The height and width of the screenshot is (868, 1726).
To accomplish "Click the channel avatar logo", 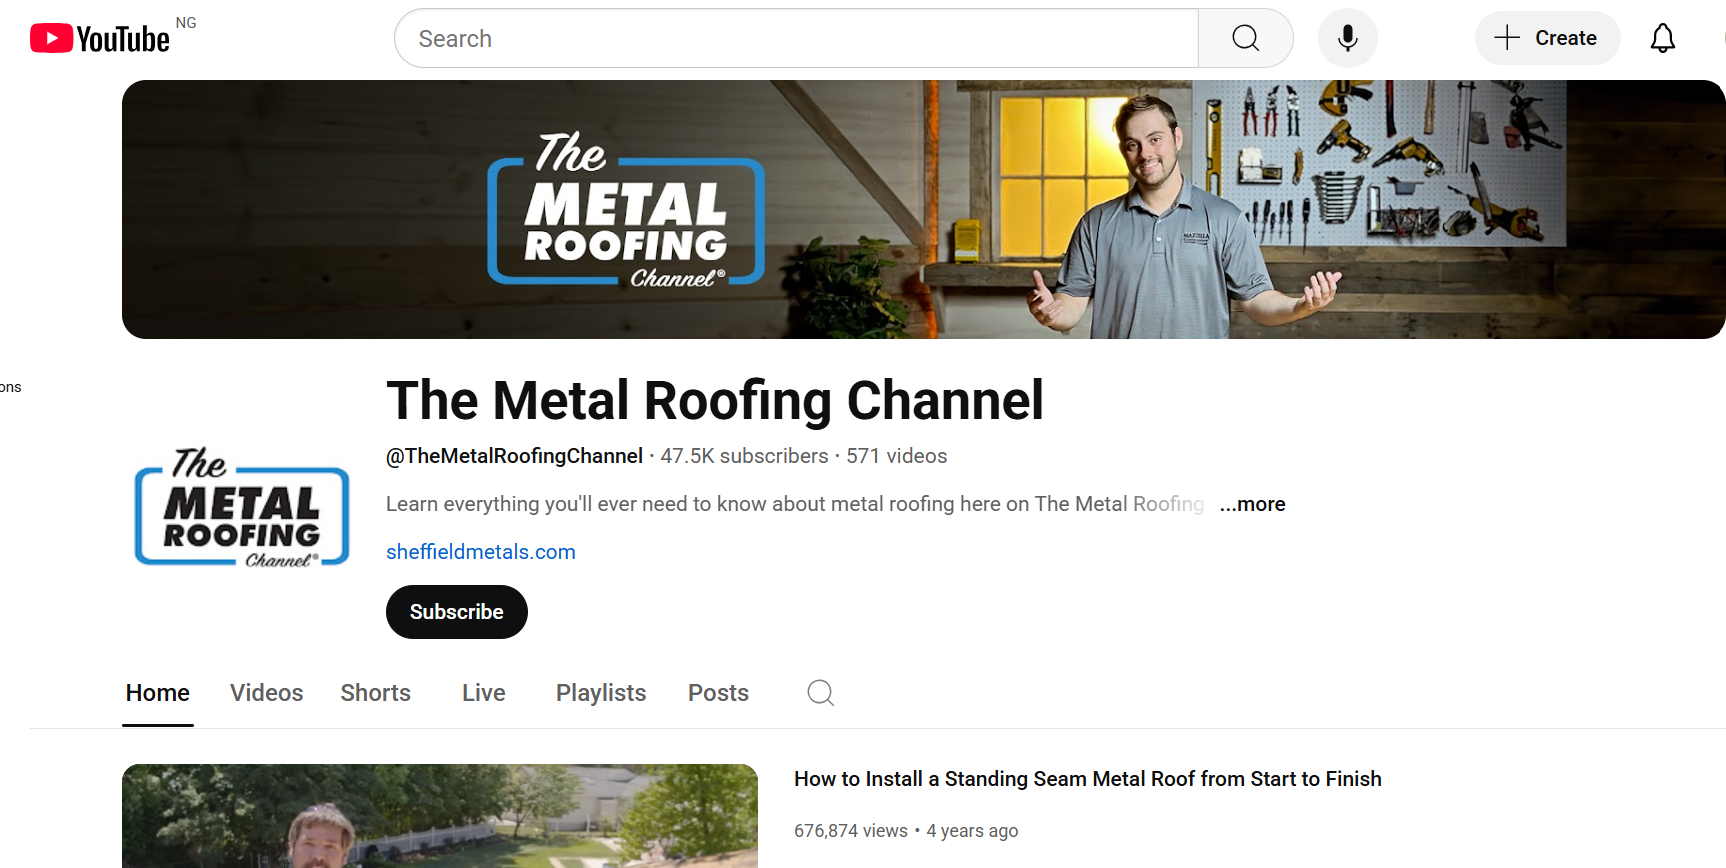I will point(242,508).
